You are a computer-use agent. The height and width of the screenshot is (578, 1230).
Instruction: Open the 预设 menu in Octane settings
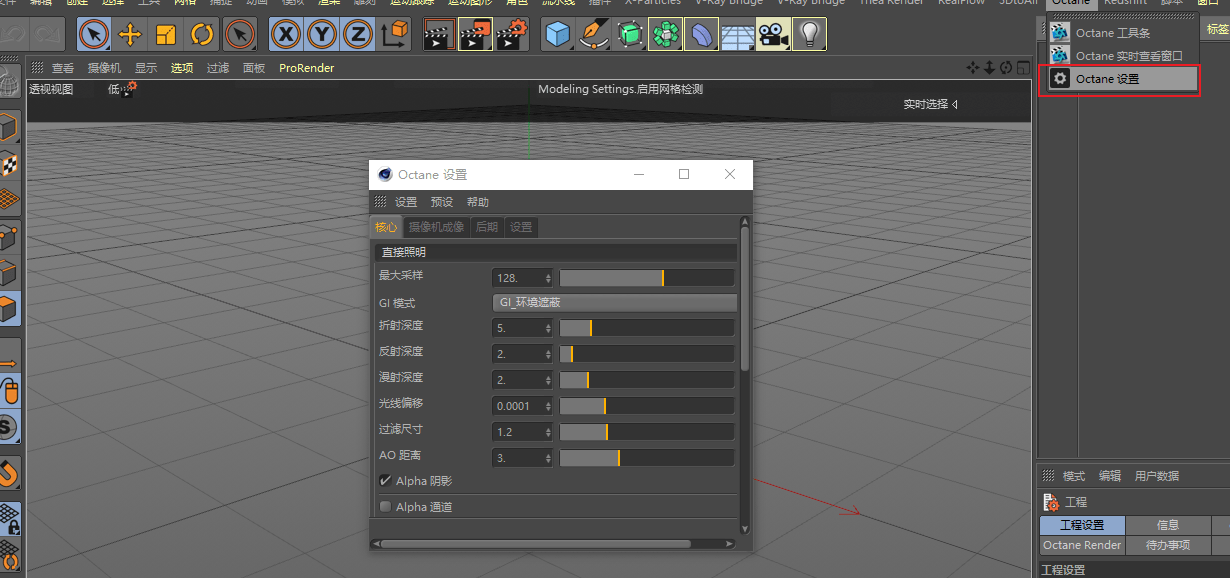coord(441,202)
